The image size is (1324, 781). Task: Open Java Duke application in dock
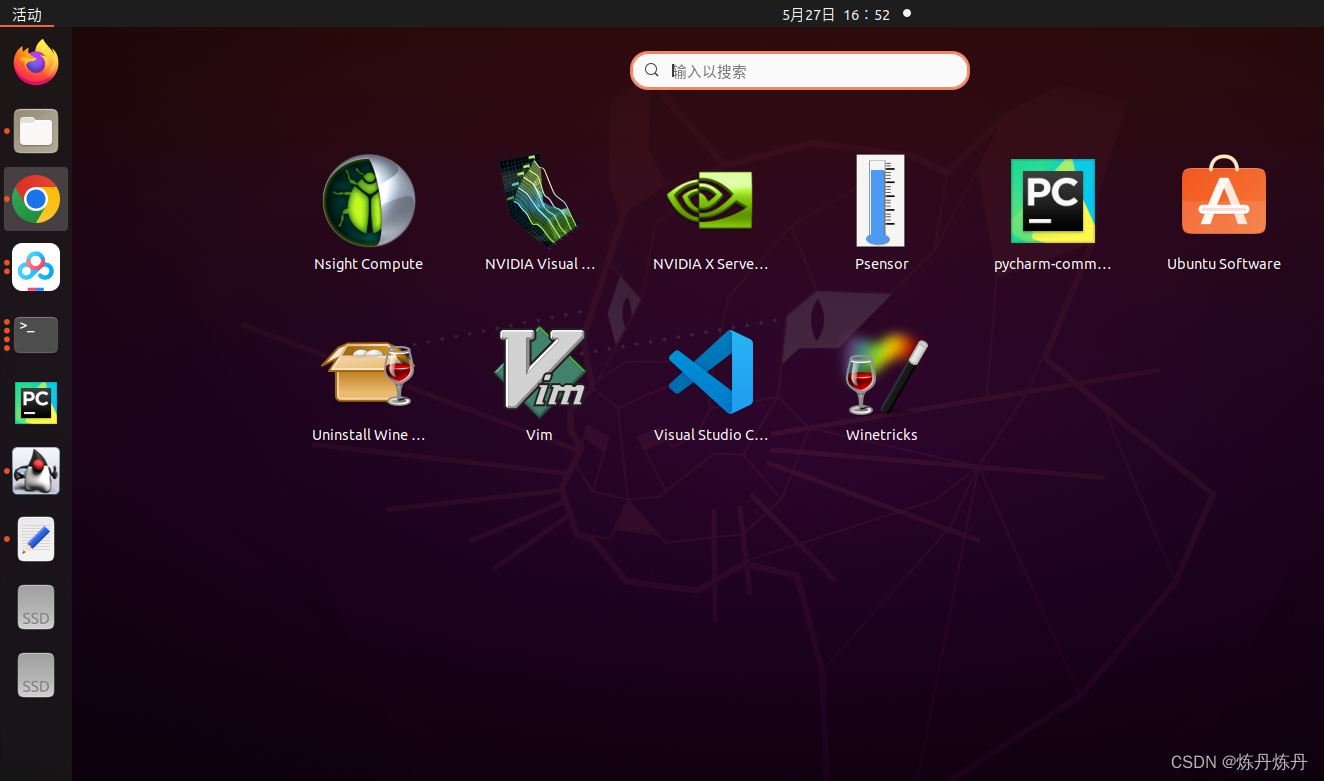[x=36, y=471]
